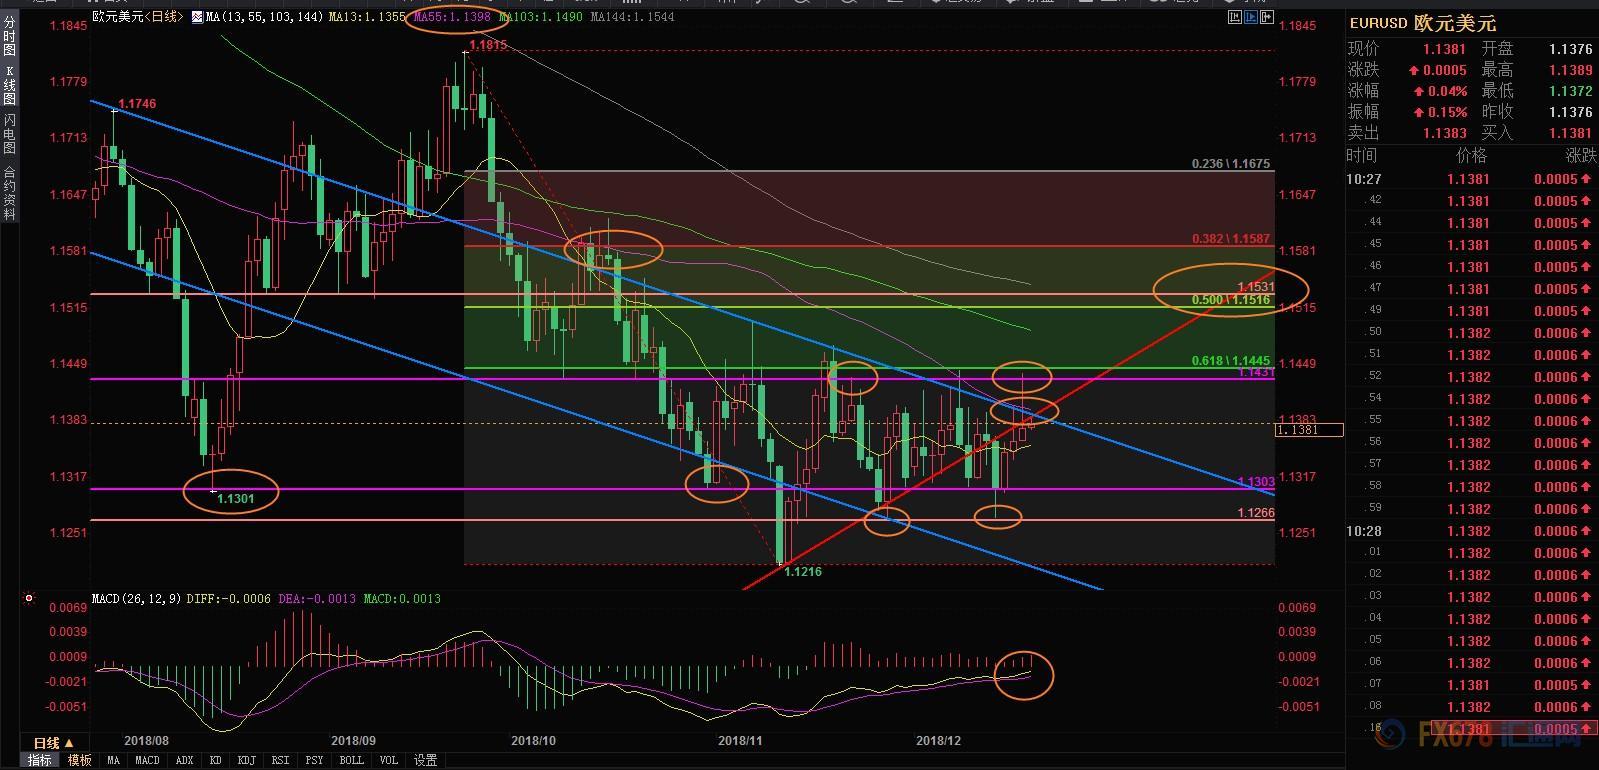Click the VOL indicator button
The image size is (1599, 770).
click(x=389, y=760)
